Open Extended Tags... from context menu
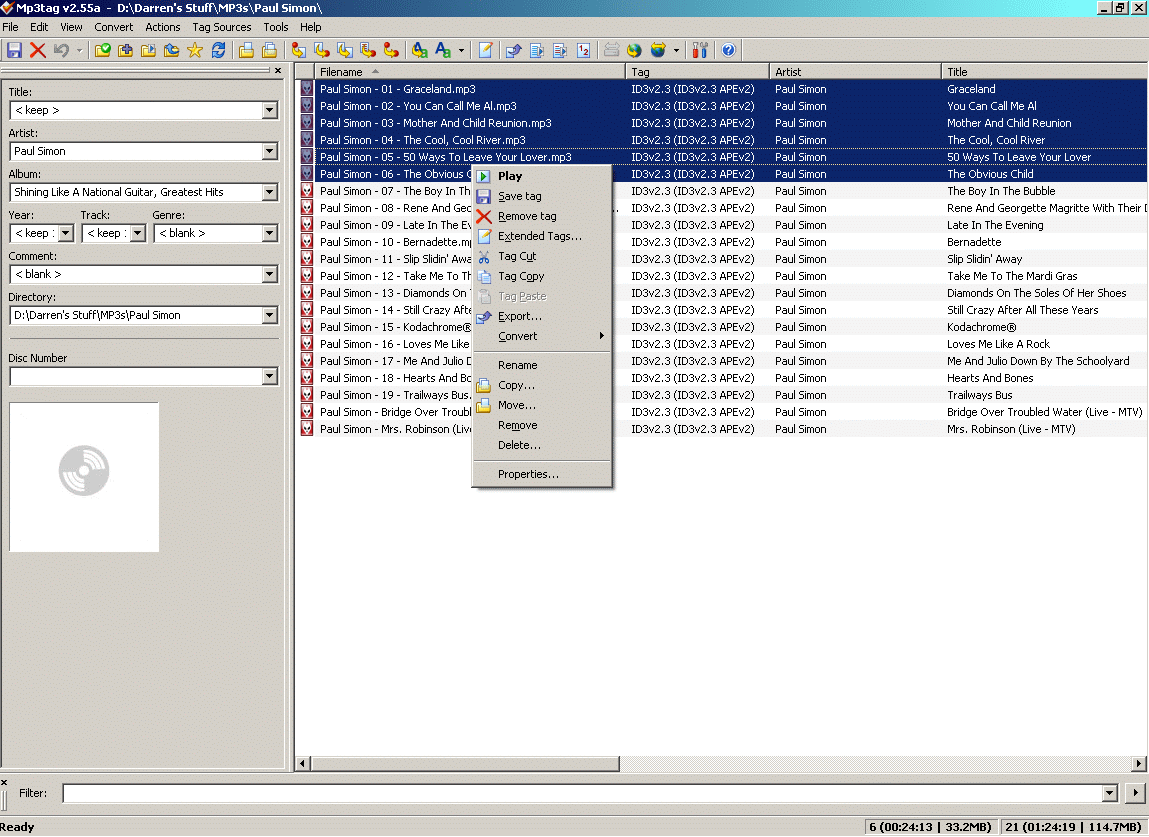Screen dimensions: 1149x837 coord(542,236)
